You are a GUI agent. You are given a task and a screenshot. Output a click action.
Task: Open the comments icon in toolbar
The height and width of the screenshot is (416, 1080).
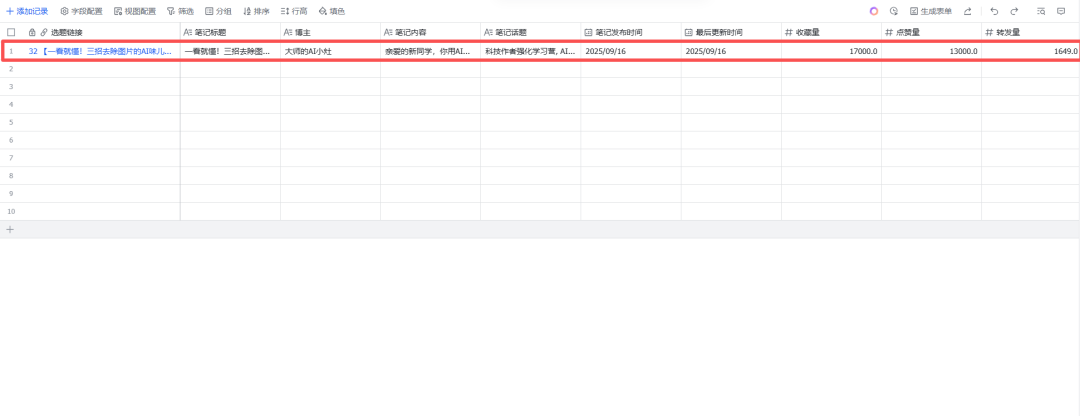pos(1061,11)
